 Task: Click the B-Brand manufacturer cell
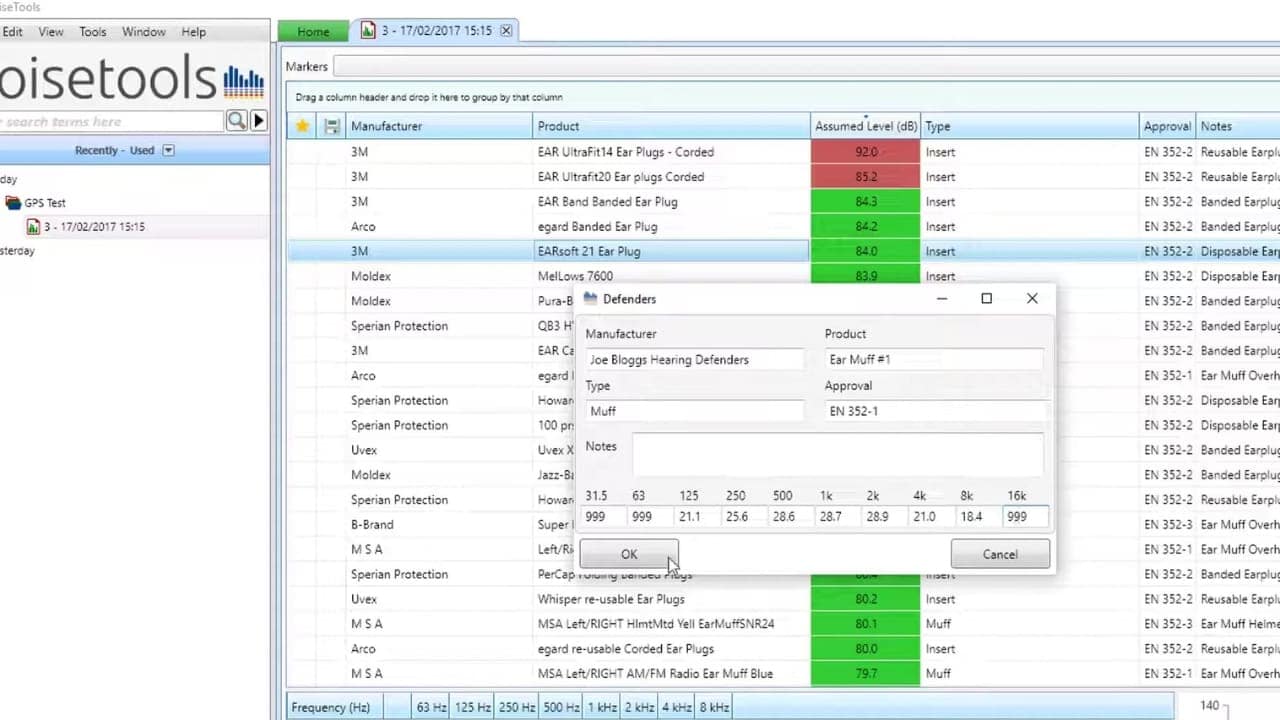(439, 525)
